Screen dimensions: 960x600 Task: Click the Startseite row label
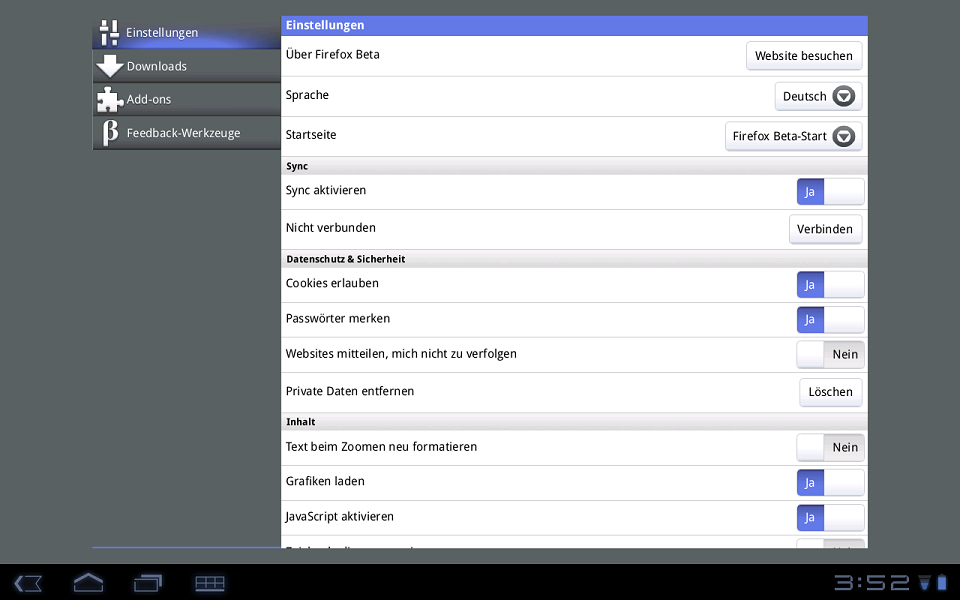[x=311, y=135]
